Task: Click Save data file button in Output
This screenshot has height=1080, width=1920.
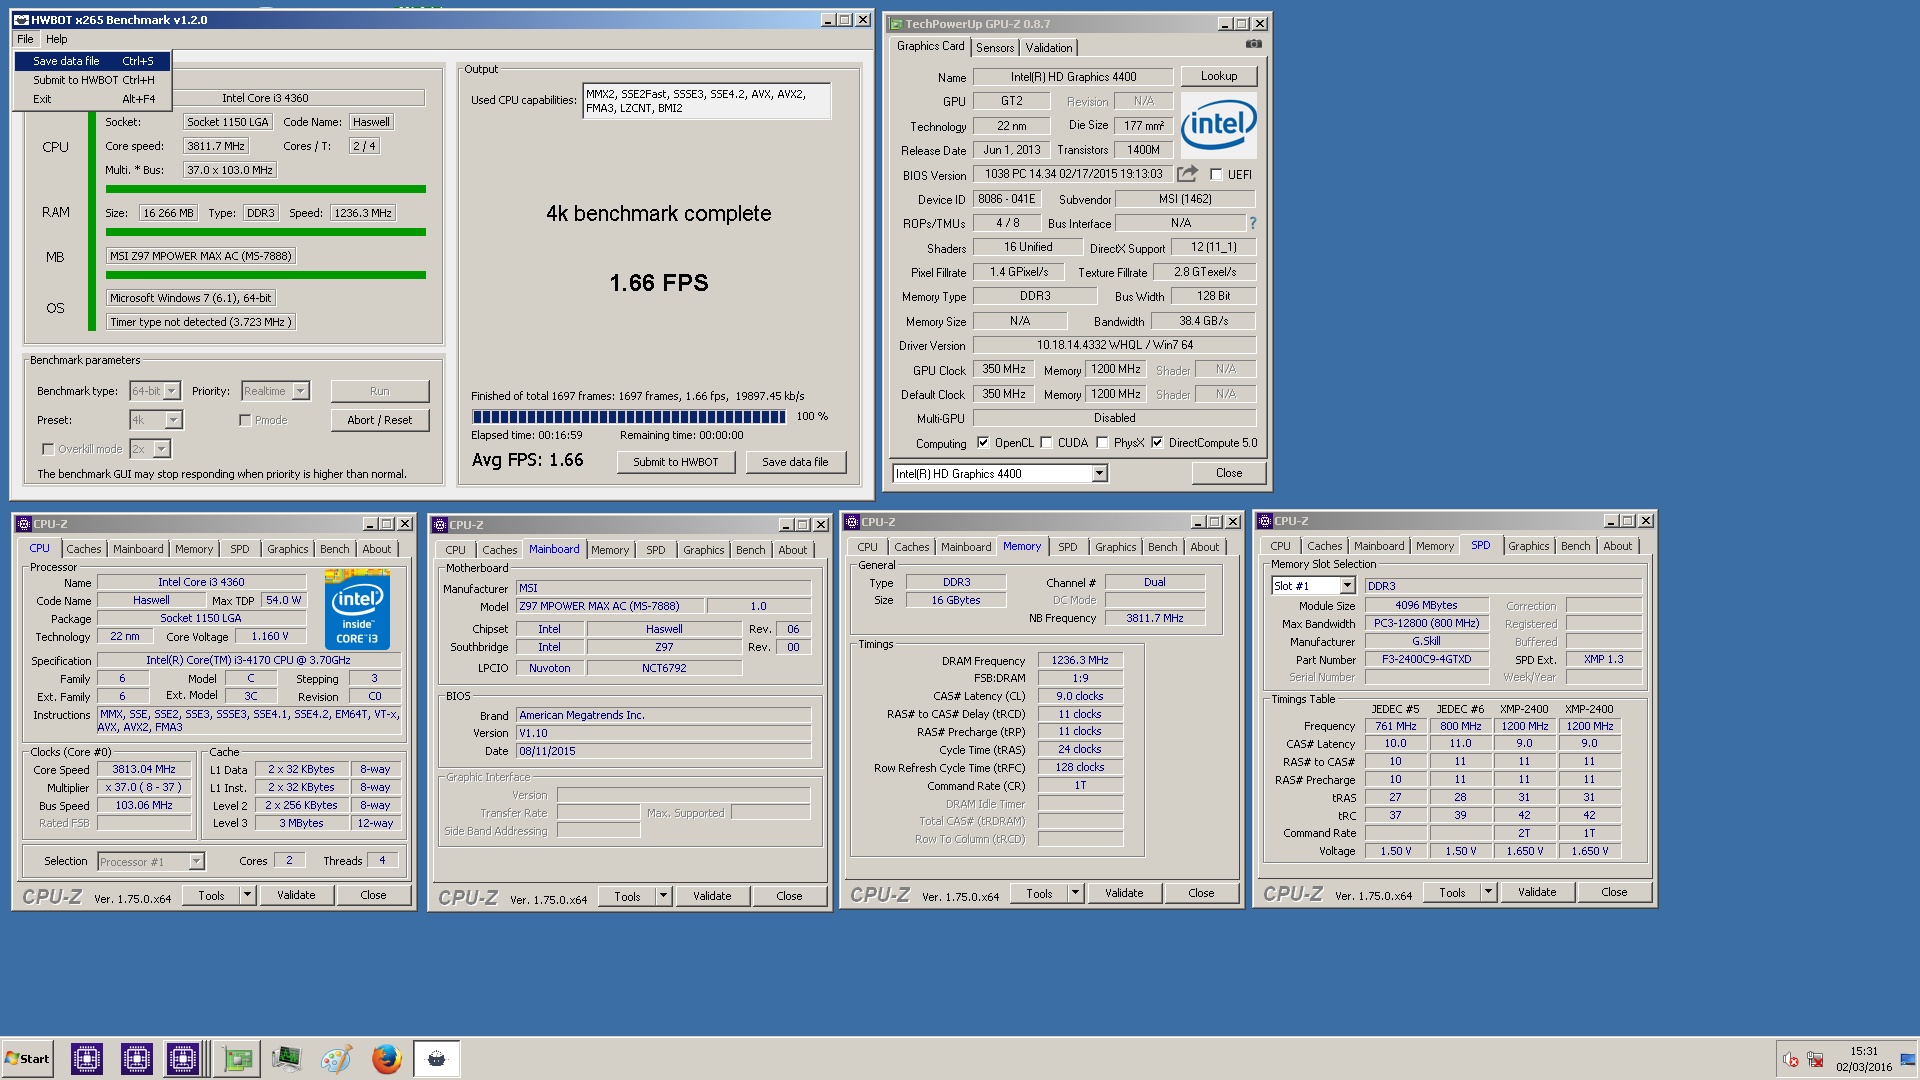Action: tap(795, 462)
